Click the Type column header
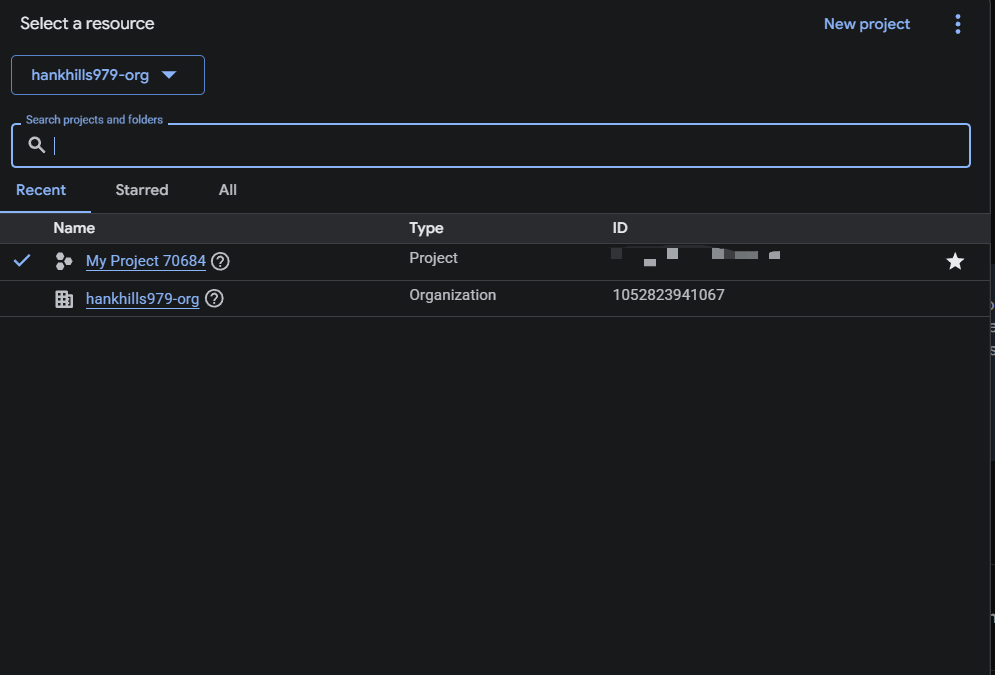995x675 pixels. tap(426, 228)
